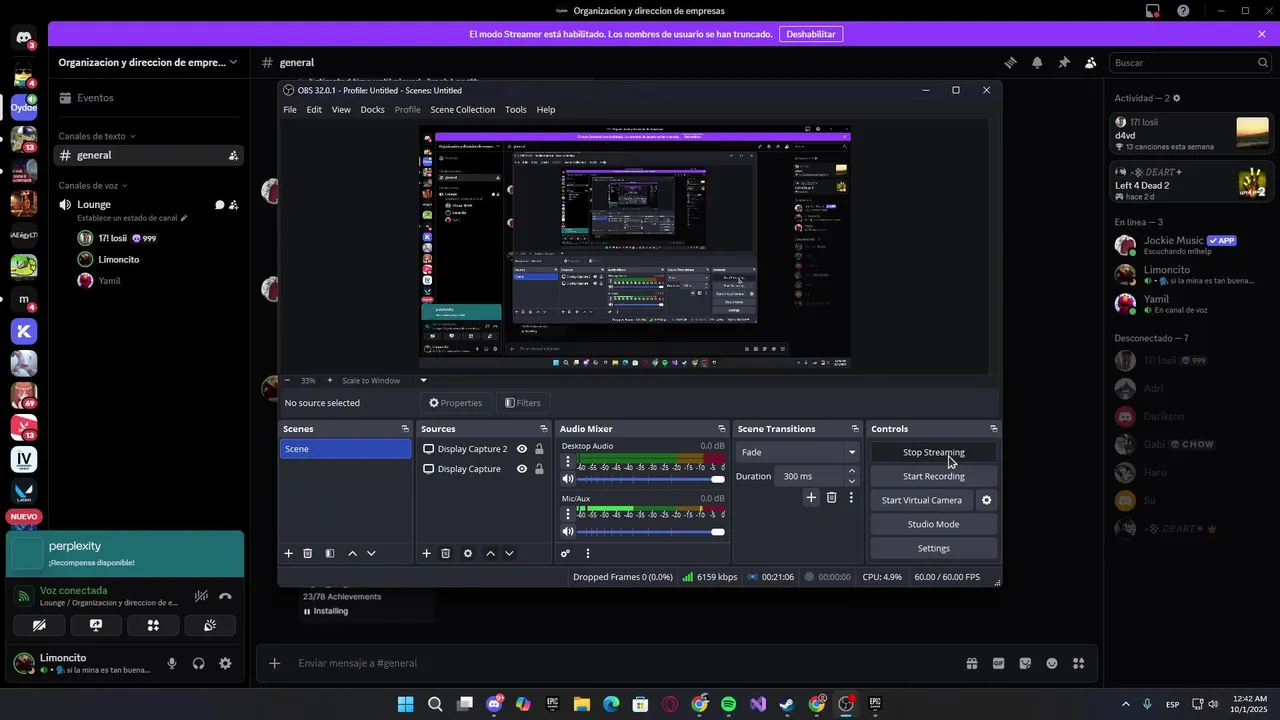
Task: Open Discord user settings gear
Action: pyautogui.click(x=226, y=663)
